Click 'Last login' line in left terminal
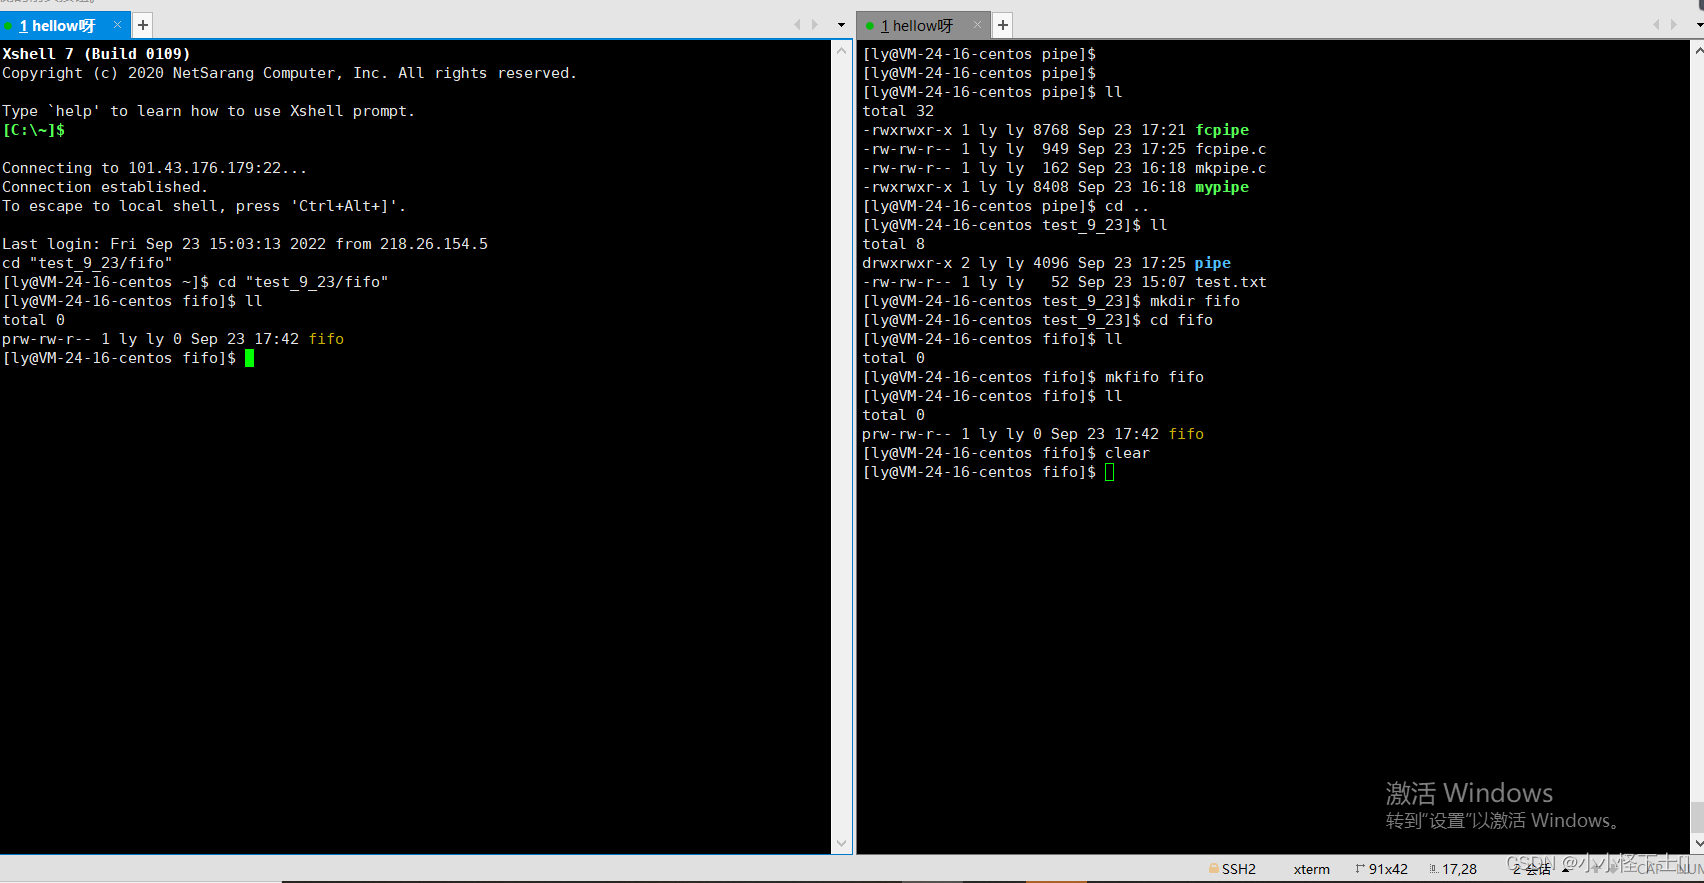 [245, 244]
